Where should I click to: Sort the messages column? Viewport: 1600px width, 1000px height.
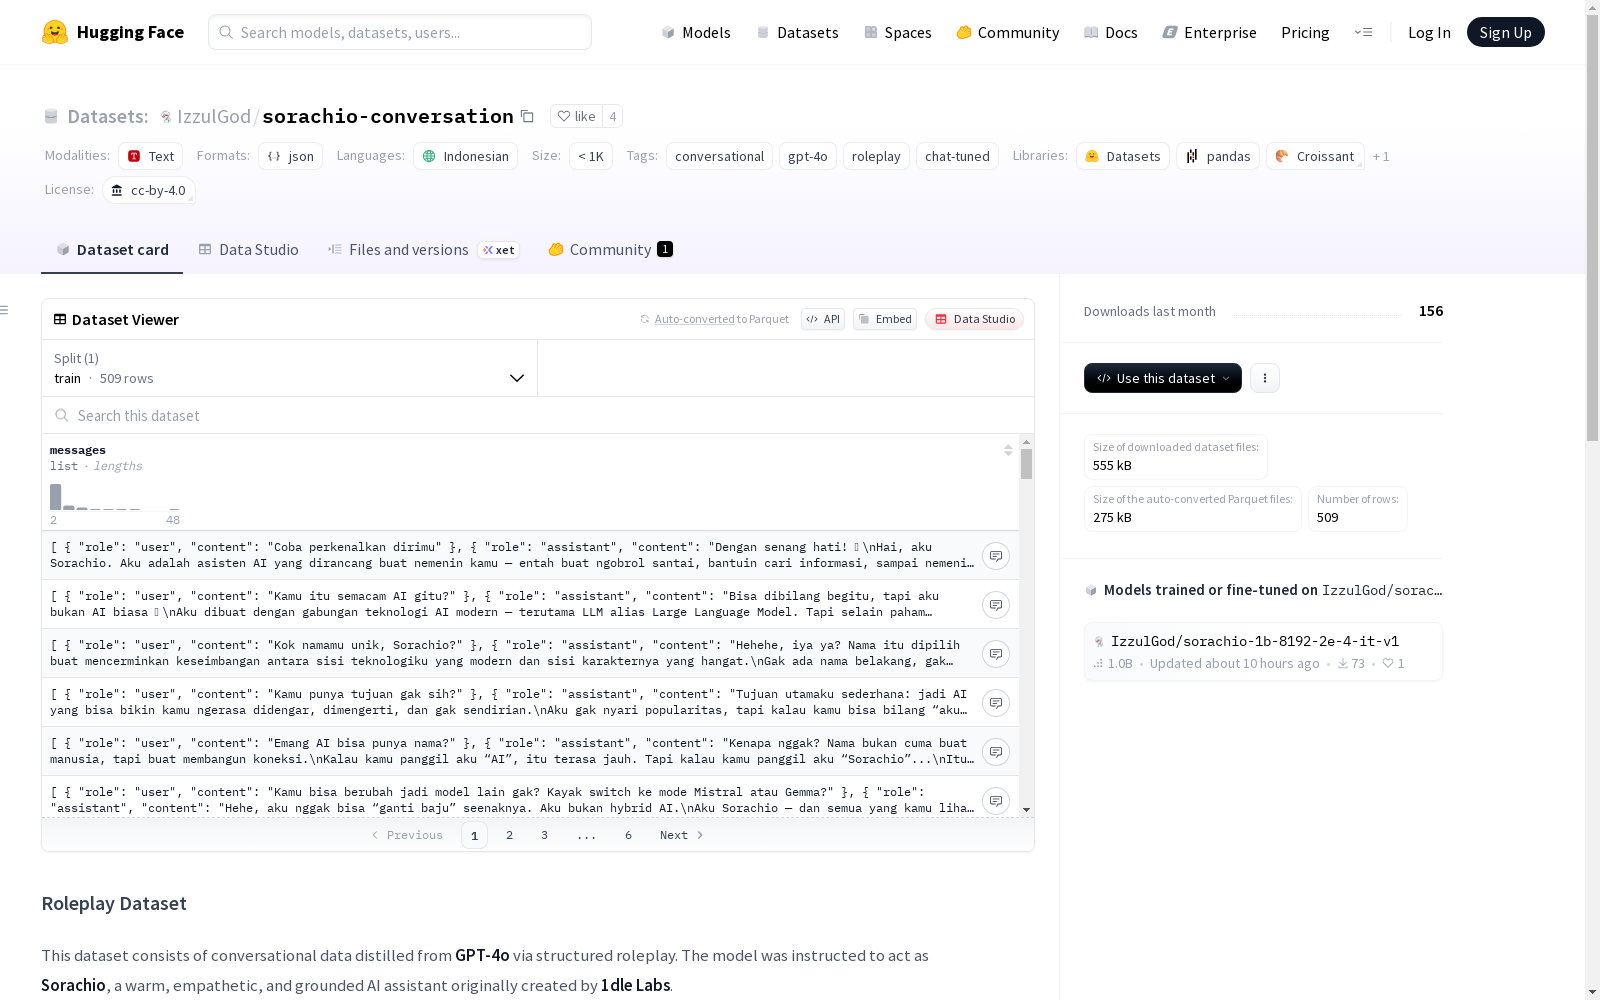tap(1008, 450)
